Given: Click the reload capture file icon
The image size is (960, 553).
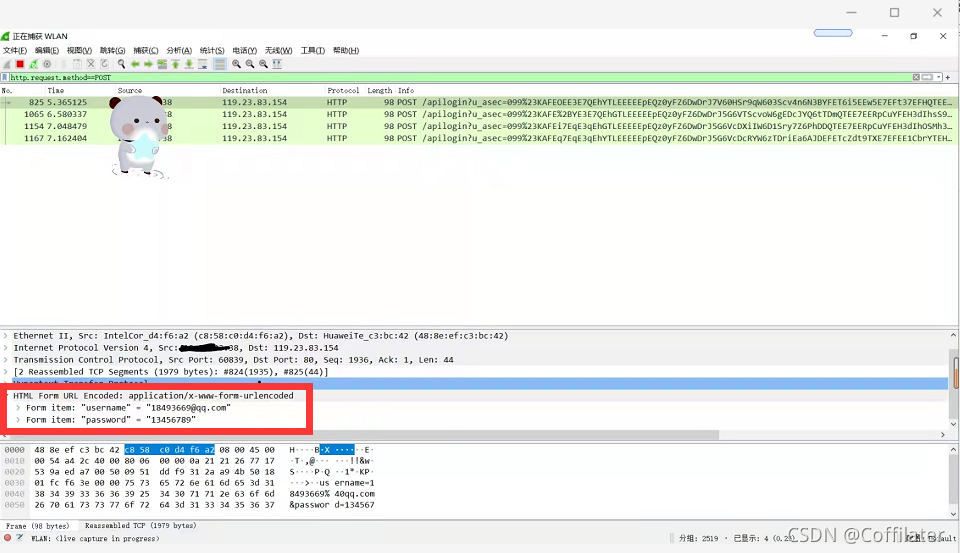Looking at the screenshot, I should 104,64.
